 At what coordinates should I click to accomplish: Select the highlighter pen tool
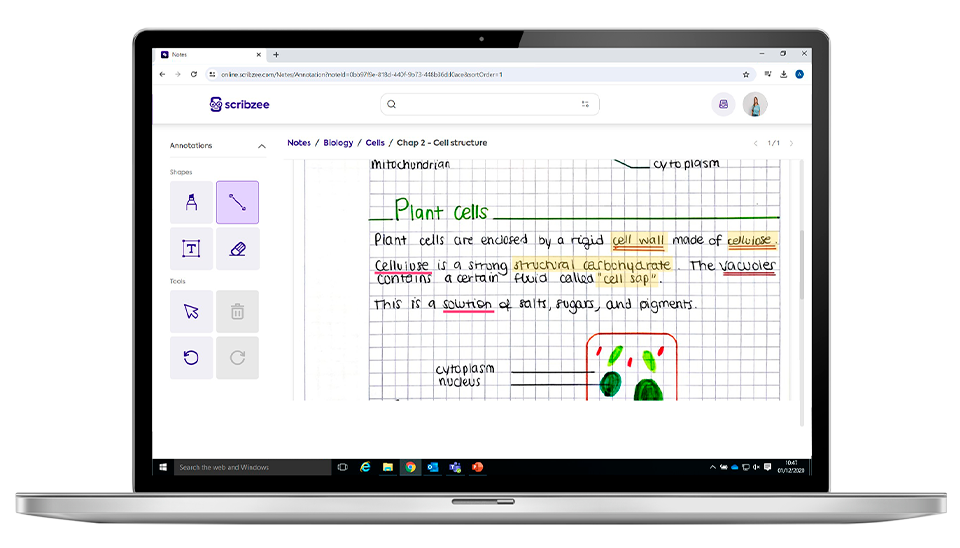pos(191,202)
